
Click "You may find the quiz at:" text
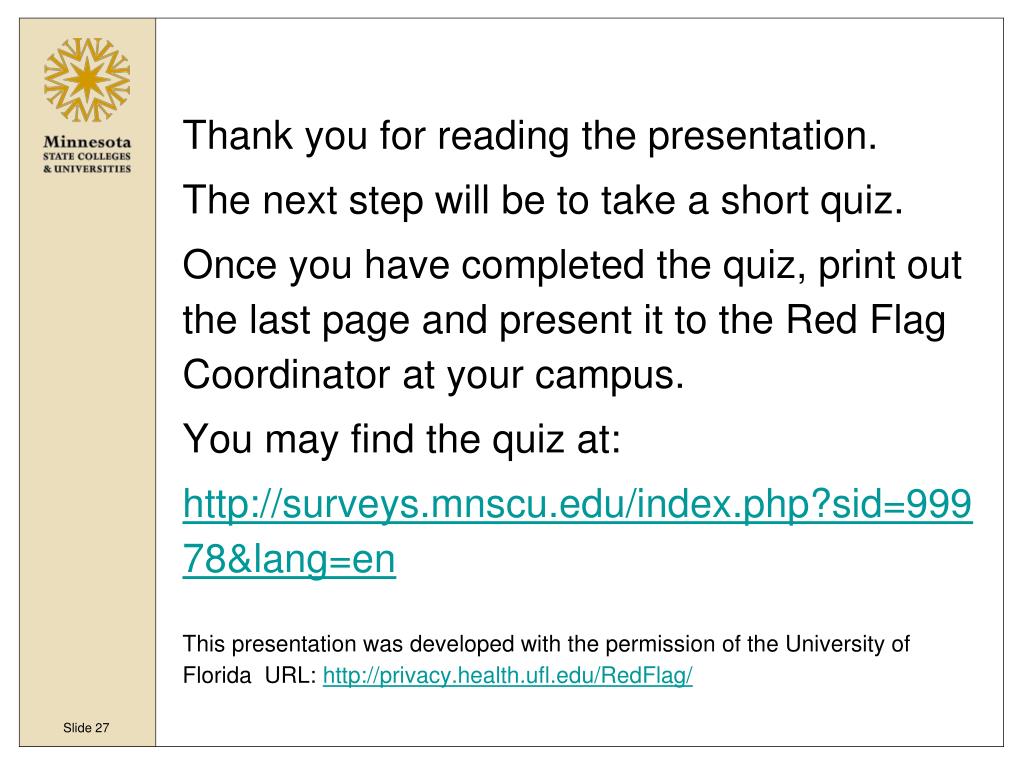pos(402,439)
